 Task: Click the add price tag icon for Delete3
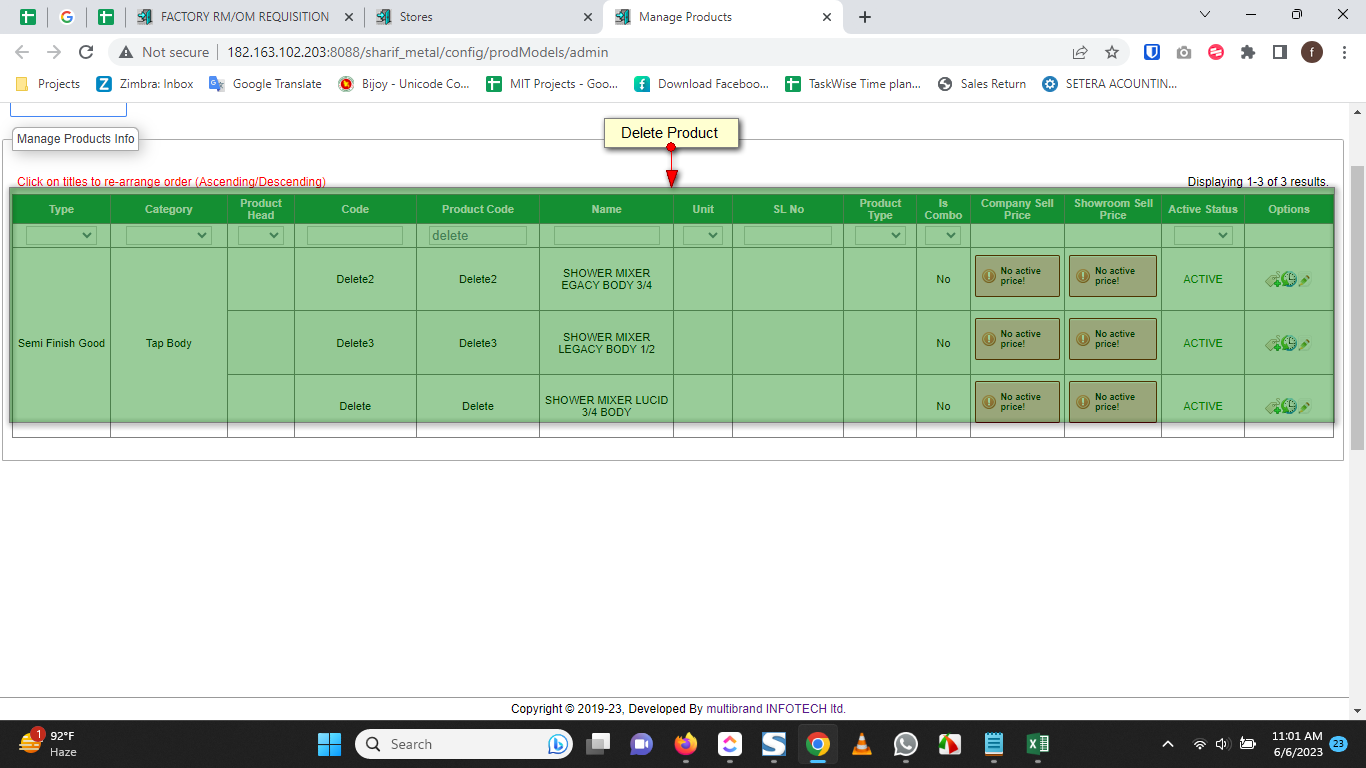(1274, 344)
